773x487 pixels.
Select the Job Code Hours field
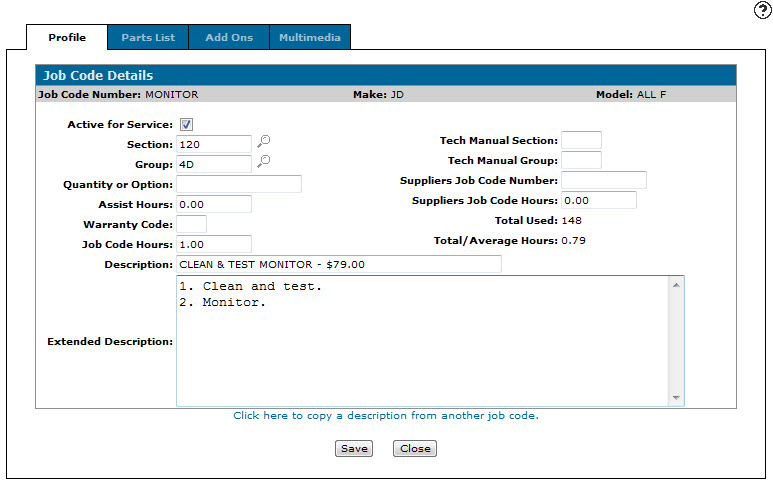click(x=214, y=244)
